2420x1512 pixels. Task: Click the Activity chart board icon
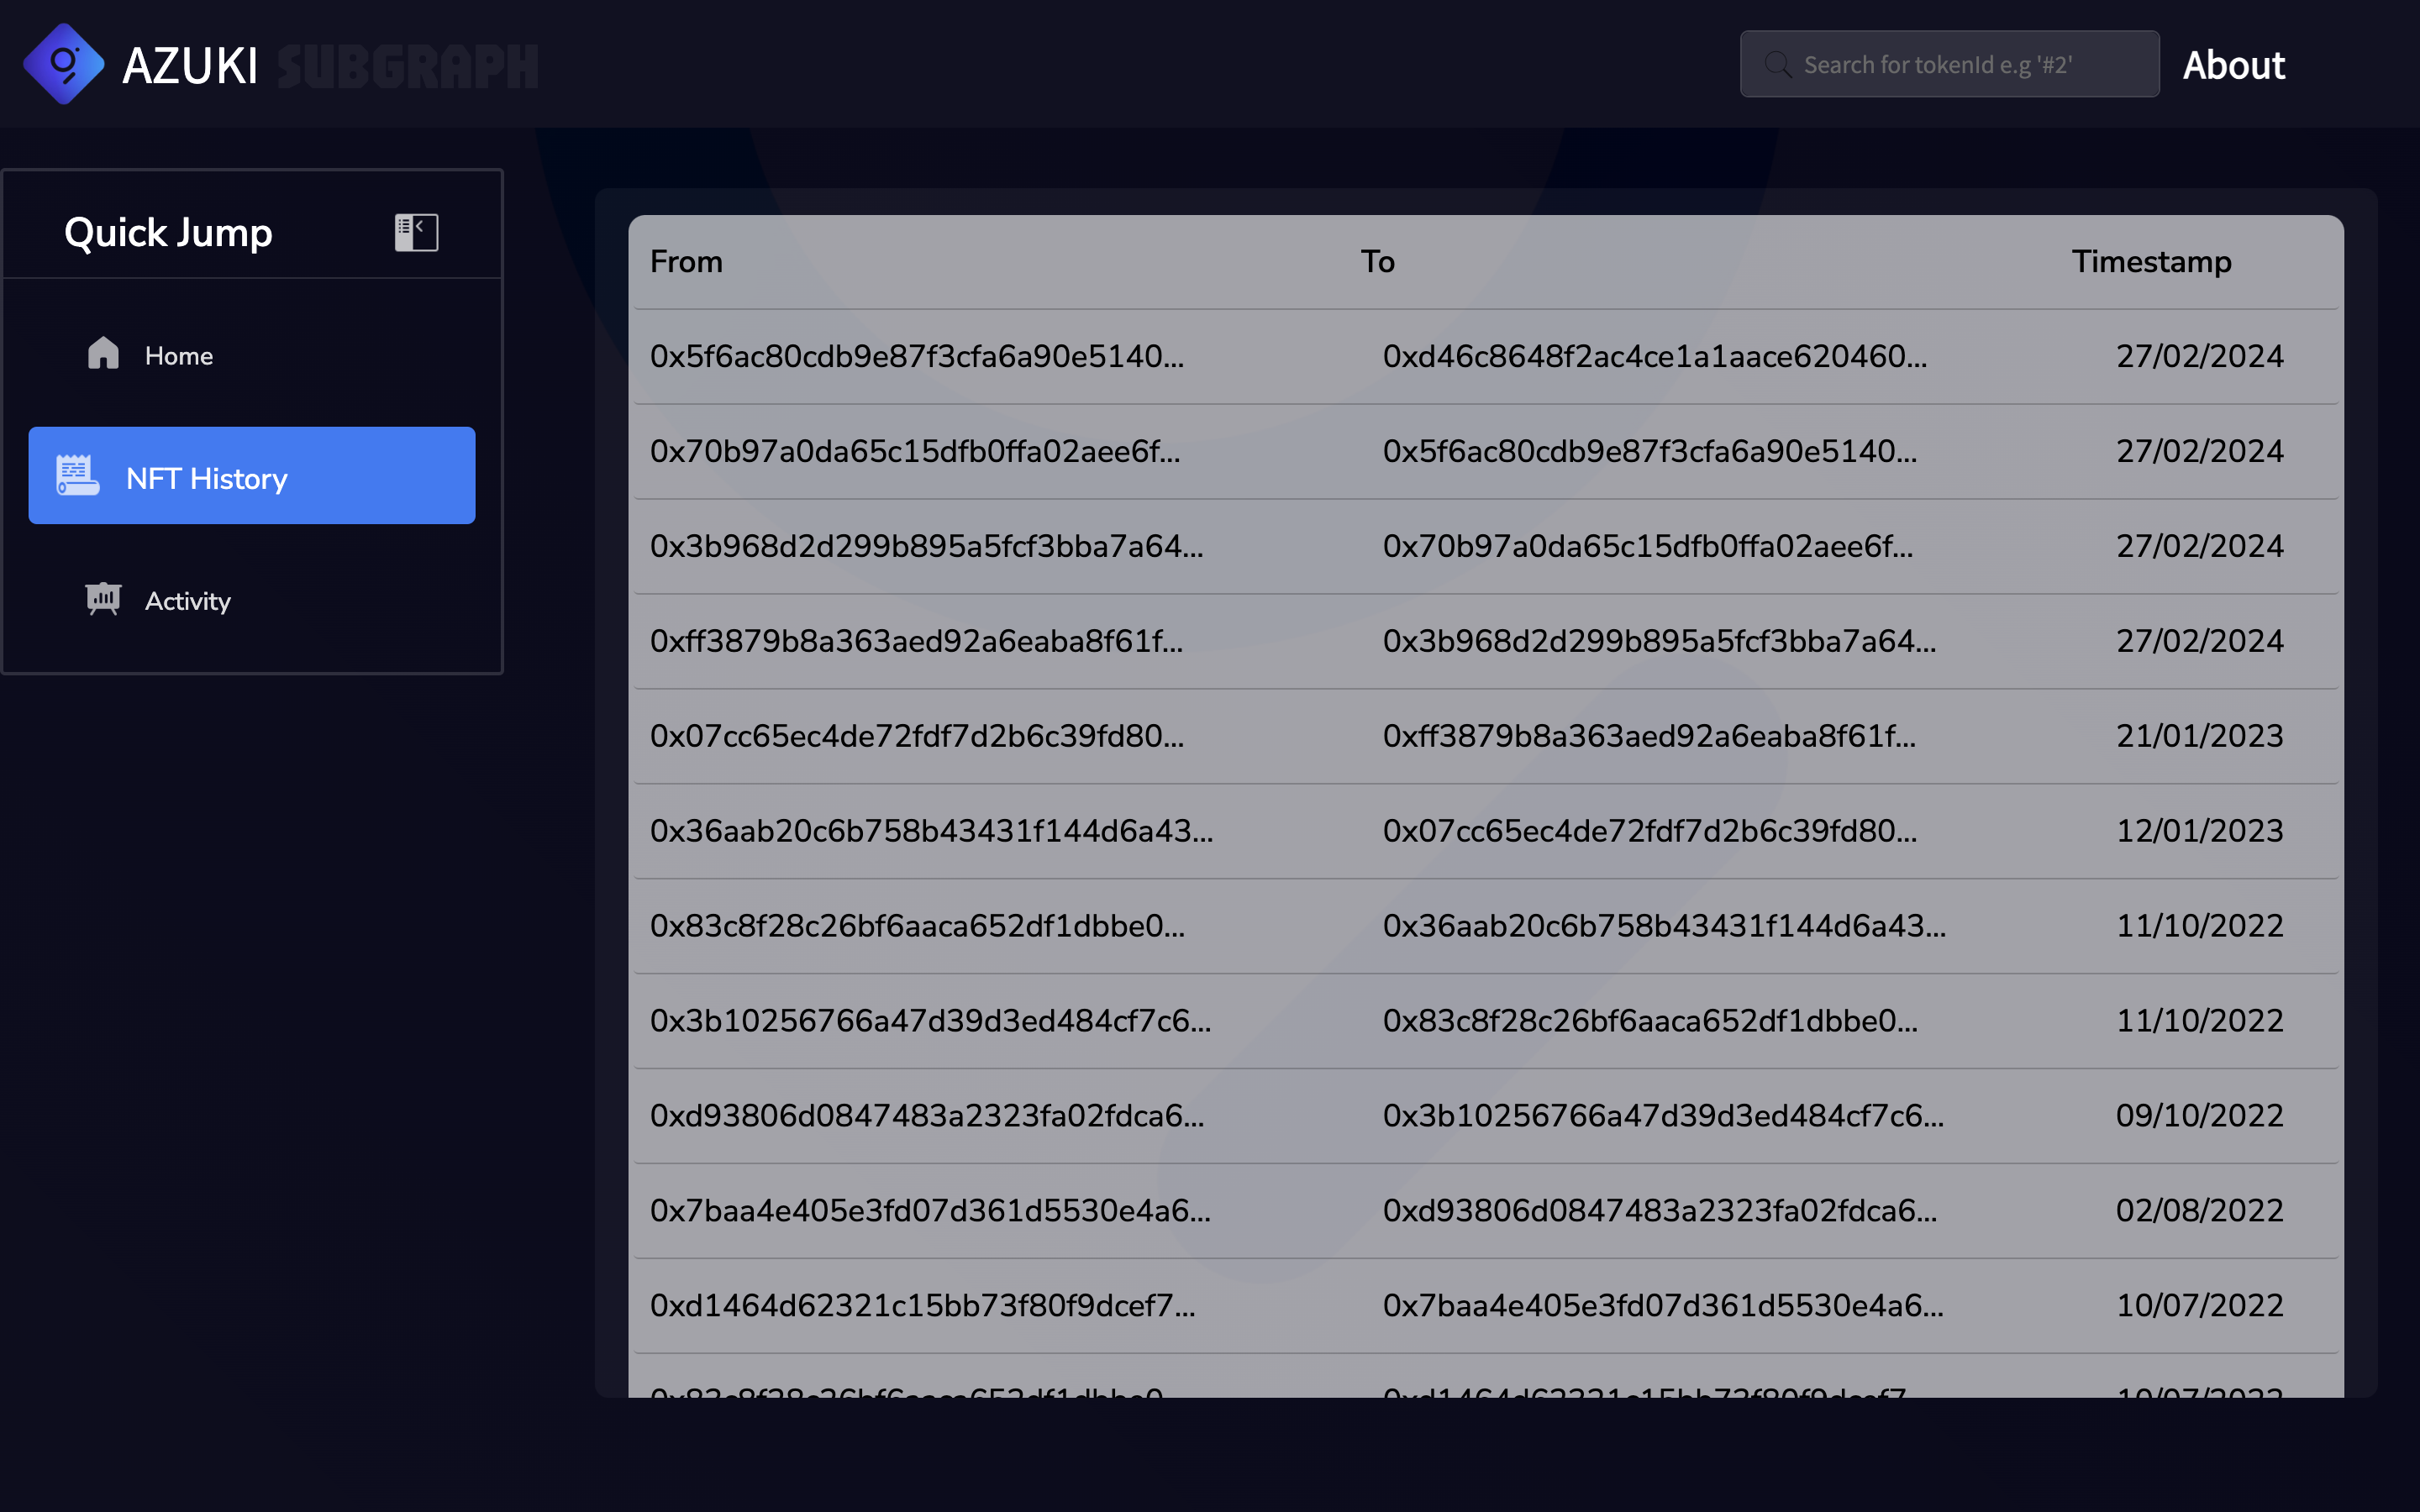[103, 599]
